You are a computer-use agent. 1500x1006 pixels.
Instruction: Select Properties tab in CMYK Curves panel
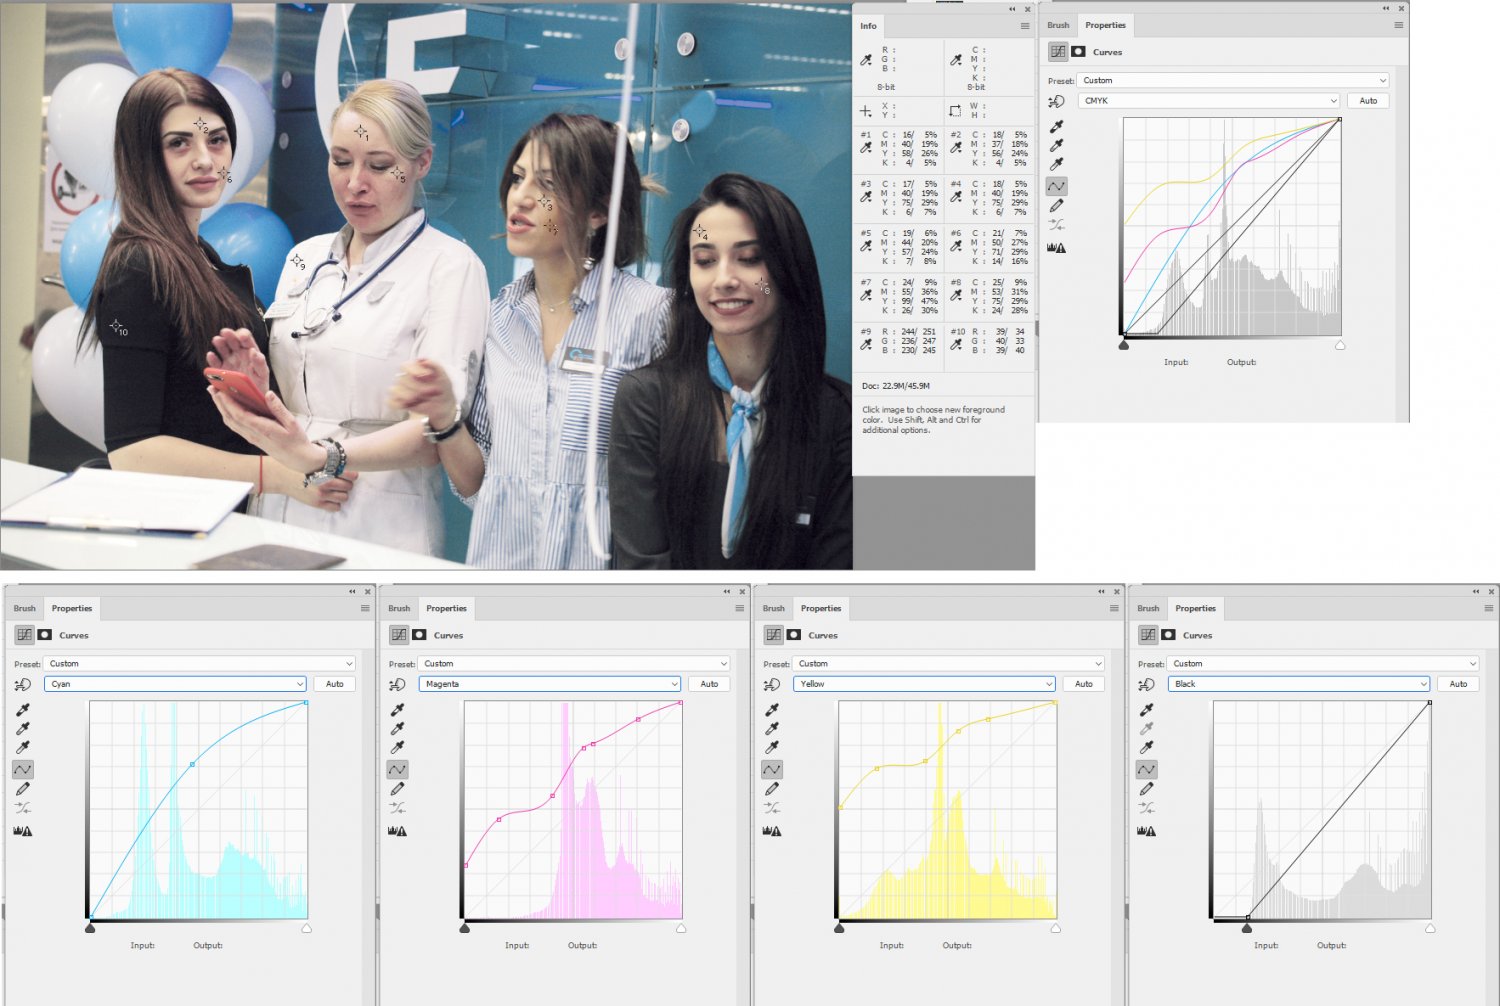point(1105,26)
